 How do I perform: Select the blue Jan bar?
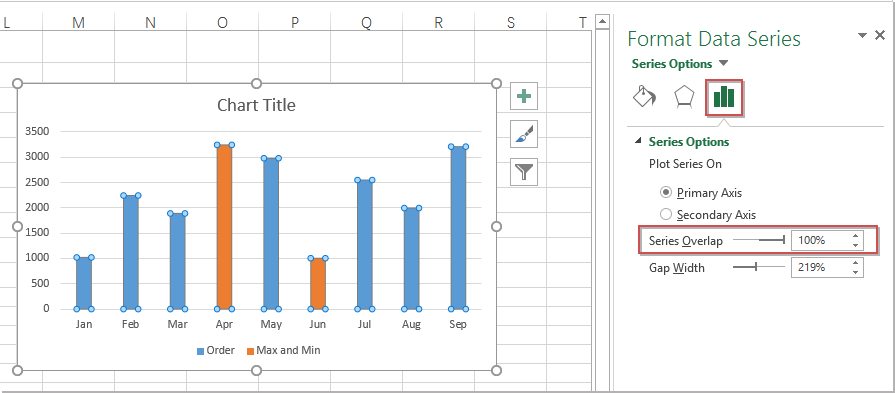(84, 283)
